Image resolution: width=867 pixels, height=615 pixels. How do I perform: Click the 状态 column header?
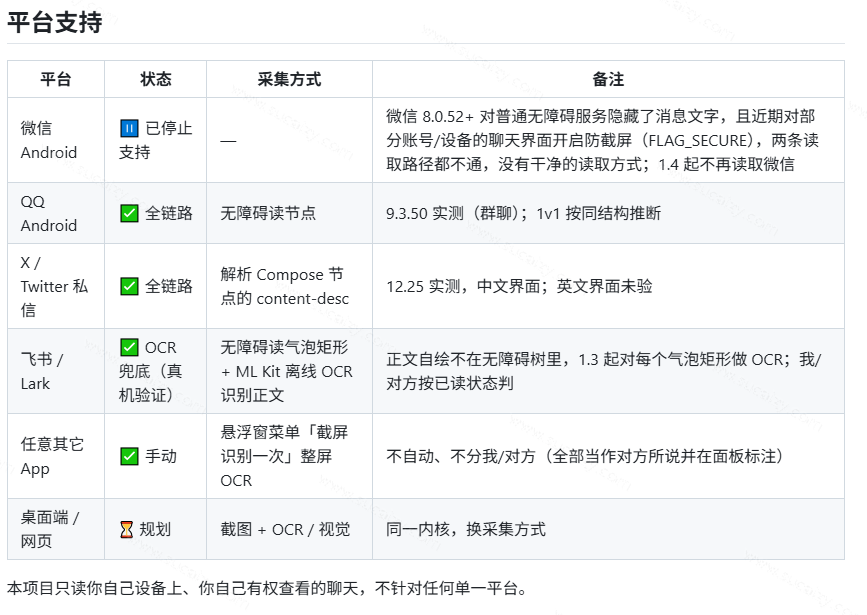click(x=155, y=79)
